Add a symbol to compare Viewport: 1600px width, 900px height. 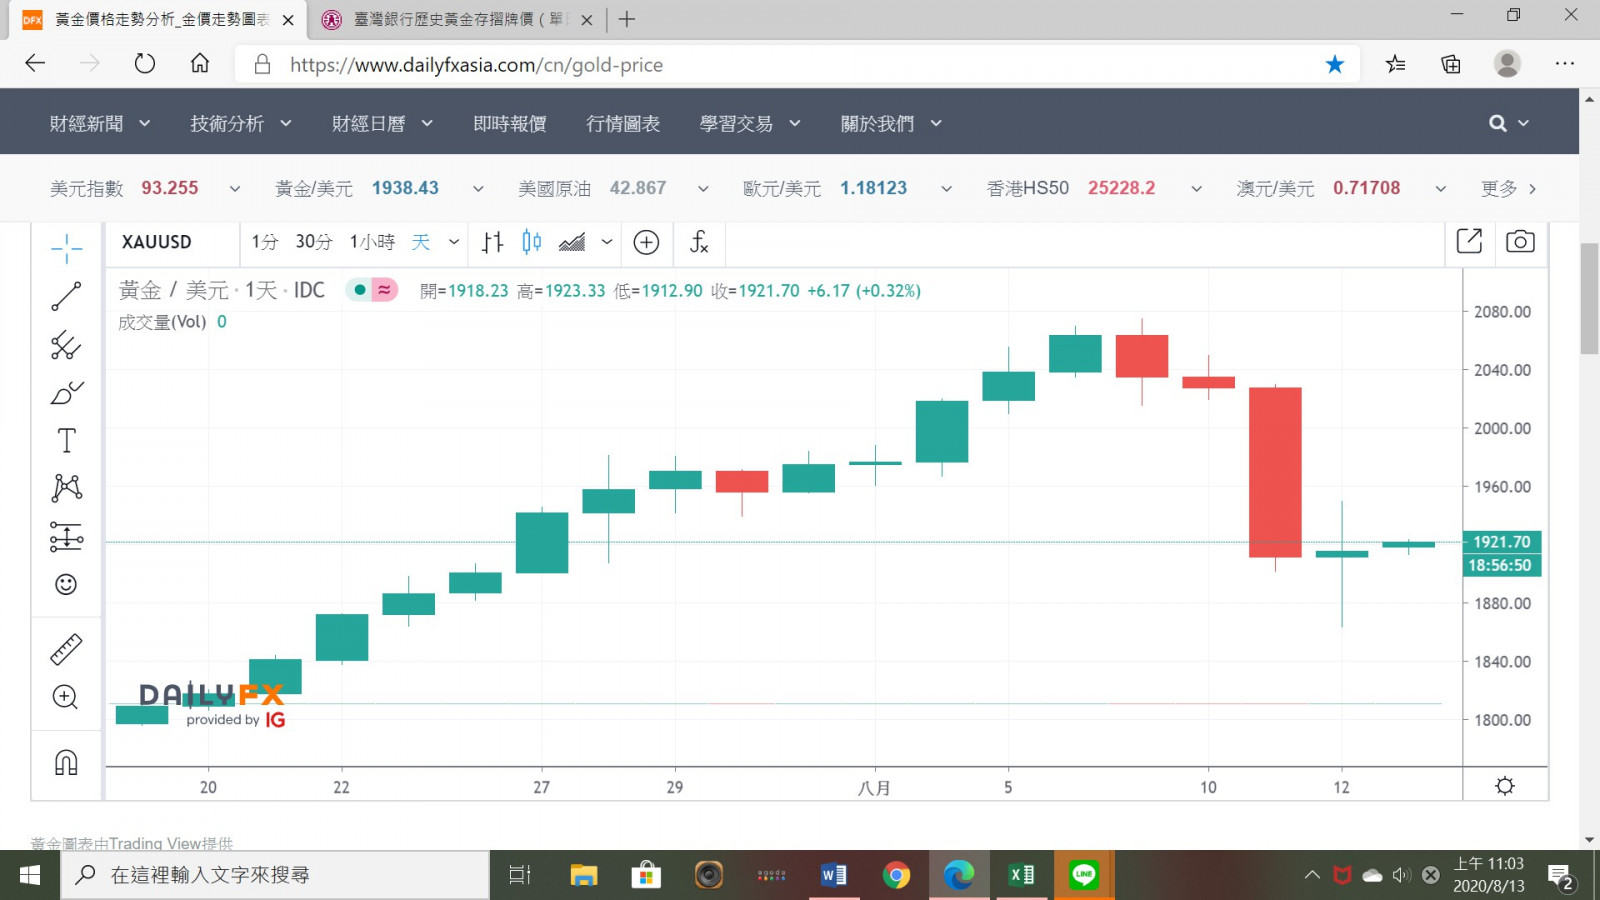[x=647, y=242]
